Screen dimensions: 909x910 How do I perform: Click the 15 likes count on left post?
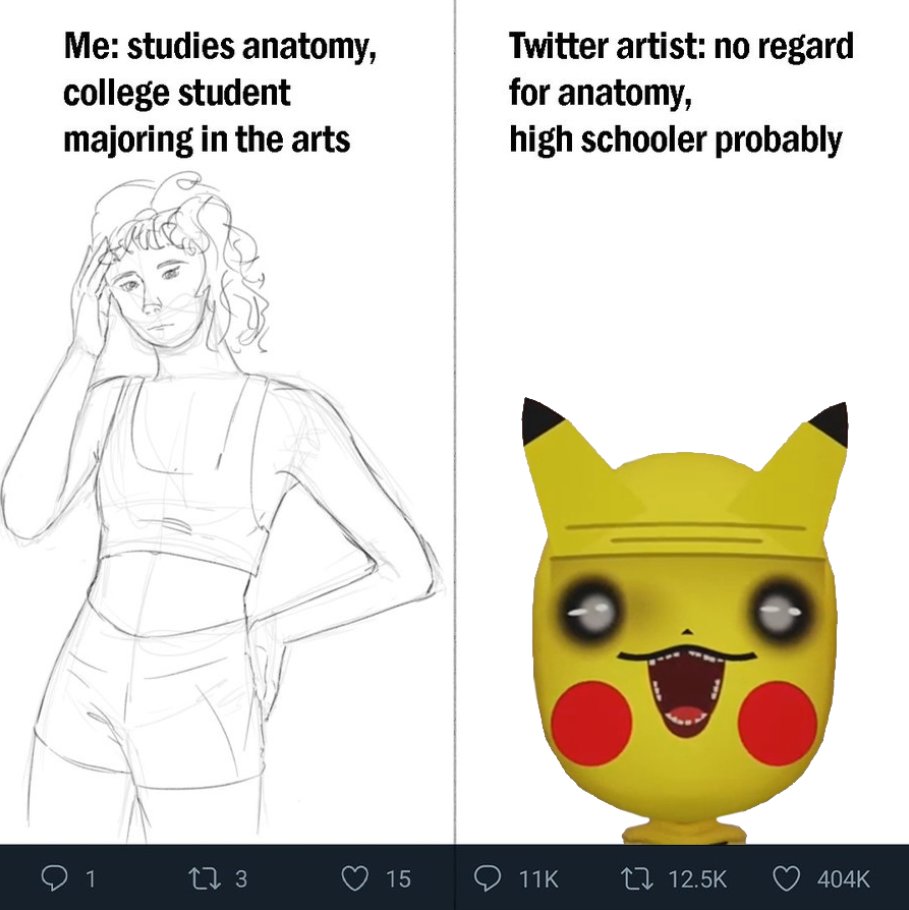(398, 879)
